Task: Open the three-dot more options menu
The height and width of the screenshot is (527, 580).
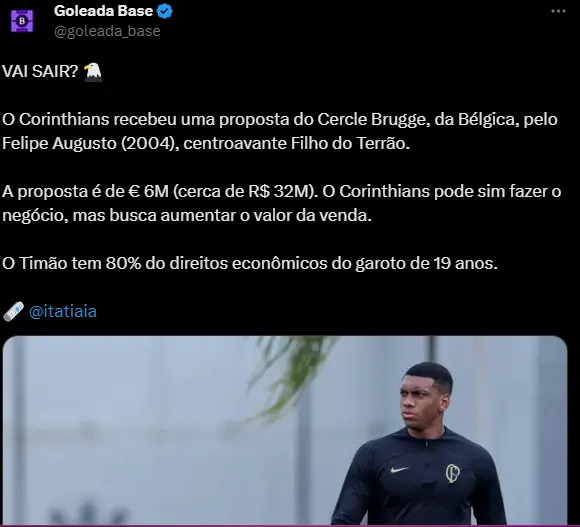Action: (x=558, y=11)
